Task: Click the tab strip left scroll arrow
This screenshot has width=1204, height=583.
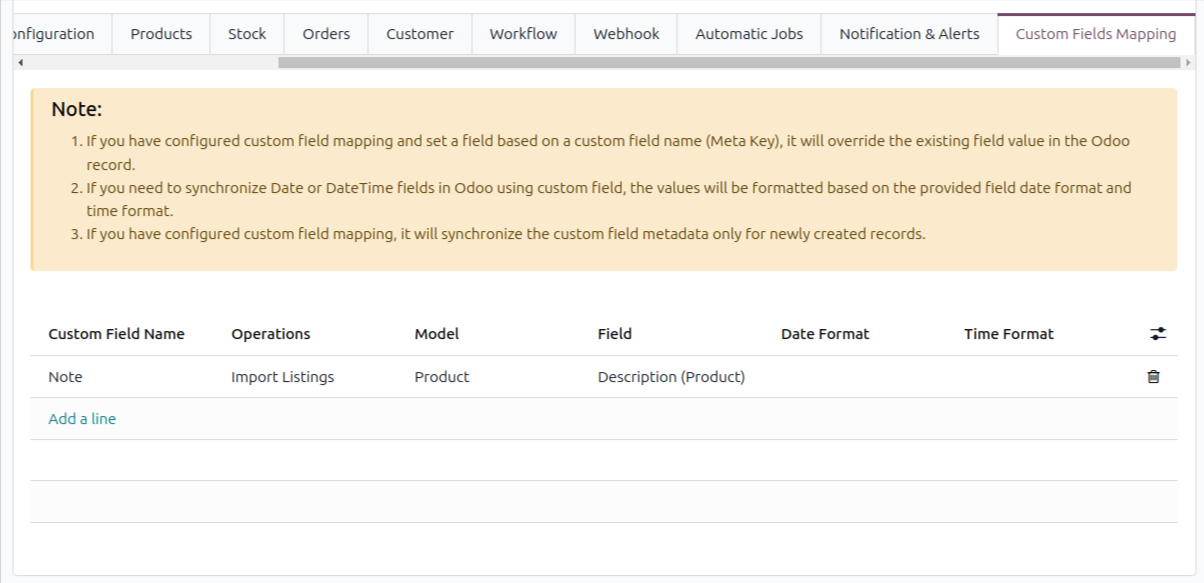Action: tap(20, 62)
